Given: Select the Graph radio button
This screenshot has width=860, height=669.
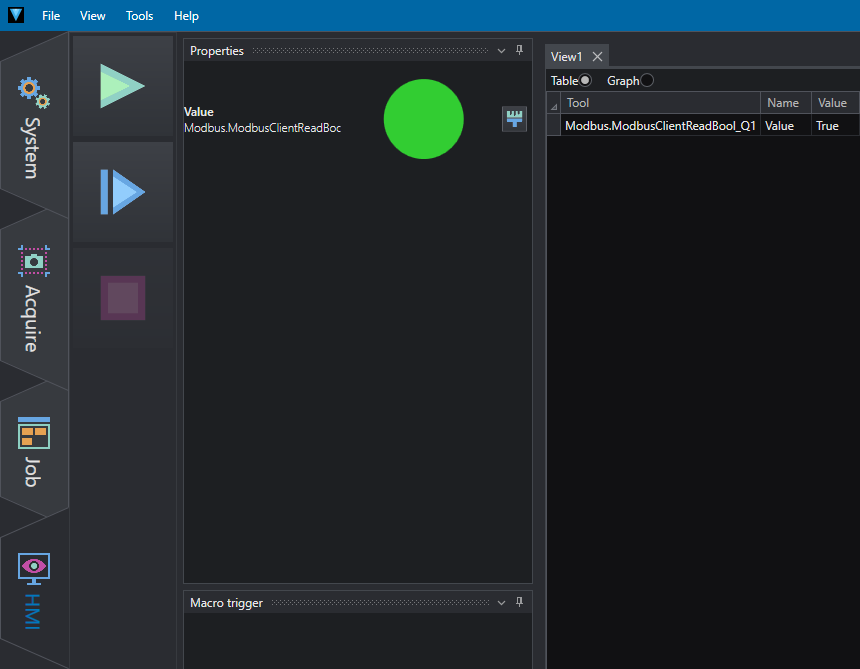Looking at the screenshot, I should pyautogui.click(x=647, y=81).
